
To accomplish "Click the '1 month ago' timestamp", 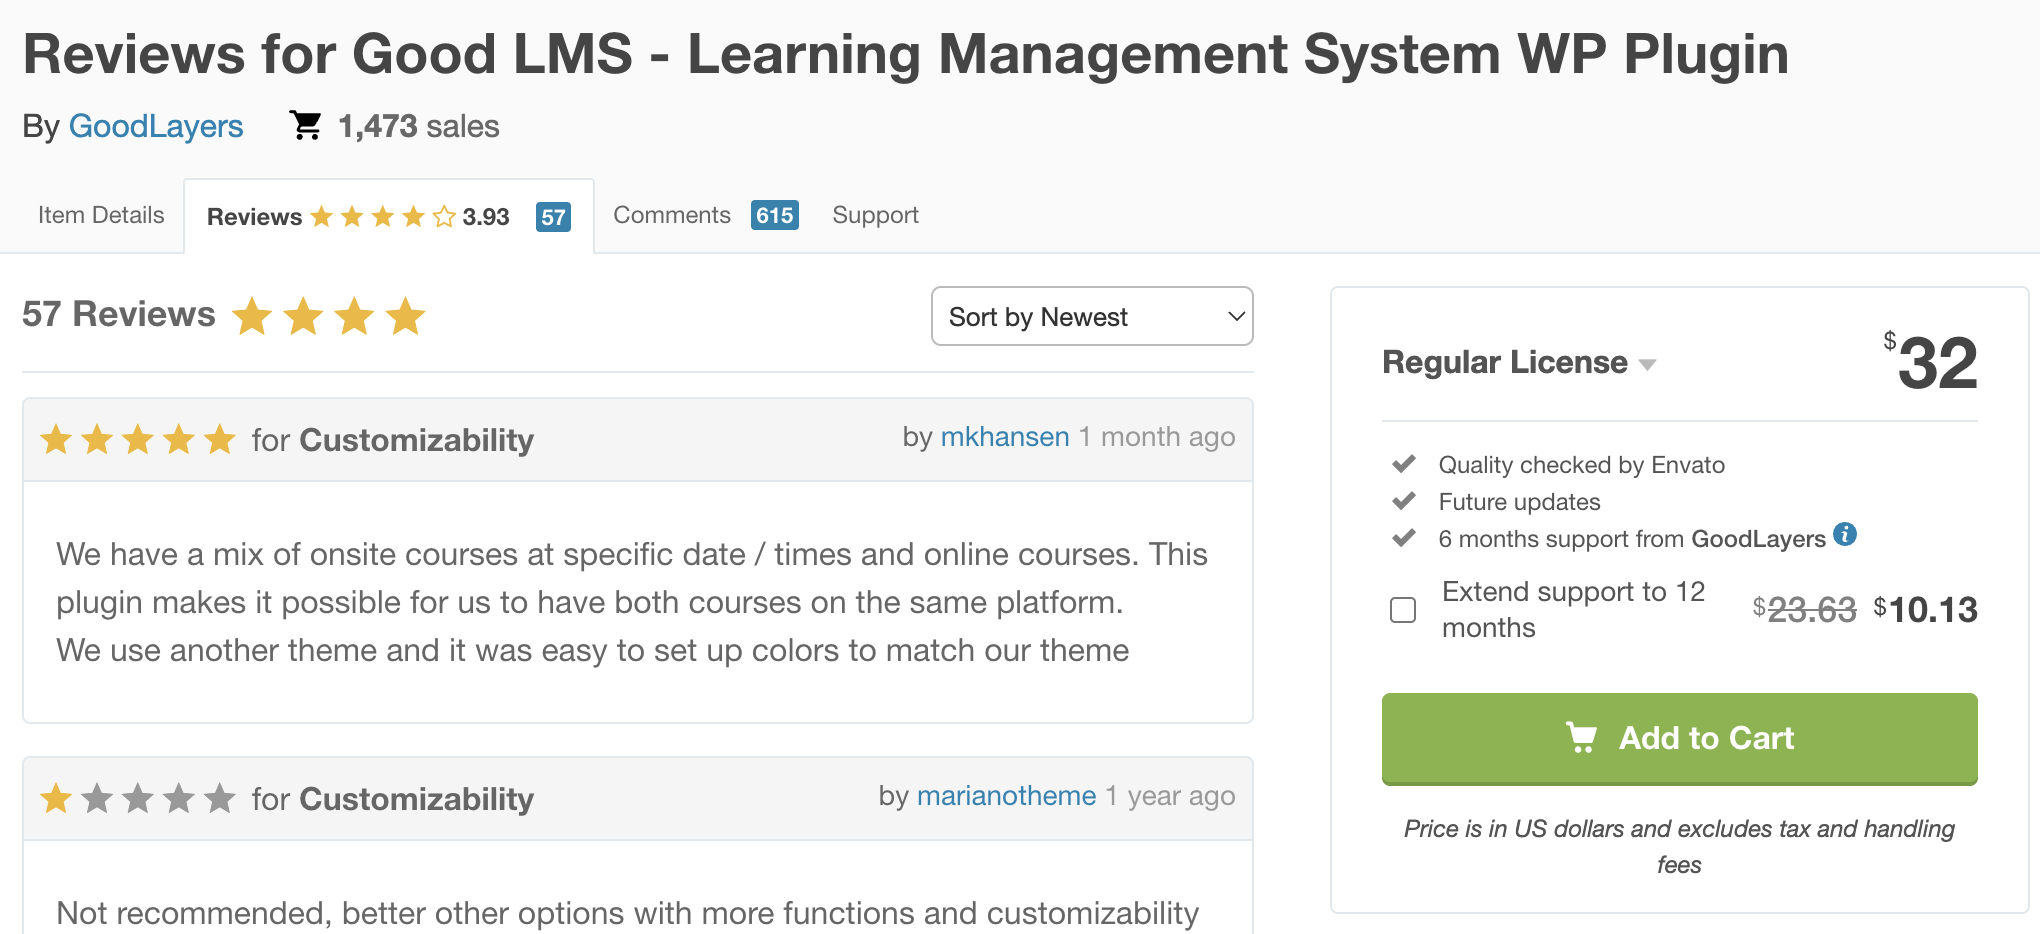I will click(x=1157, y=437).
